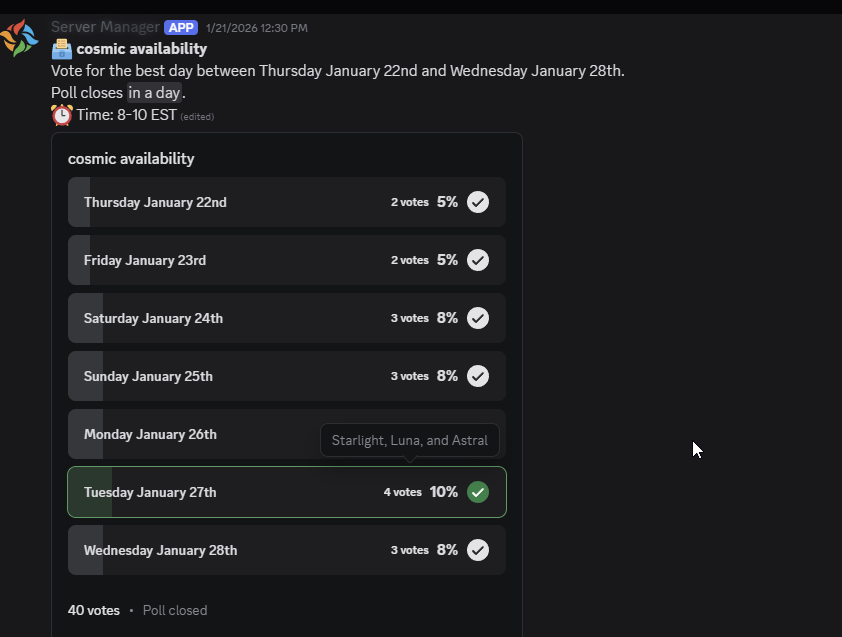Toggle the Friday January 23rd checkmark
The width and height of the screenshot is (842, 637).
click(478, 260)
